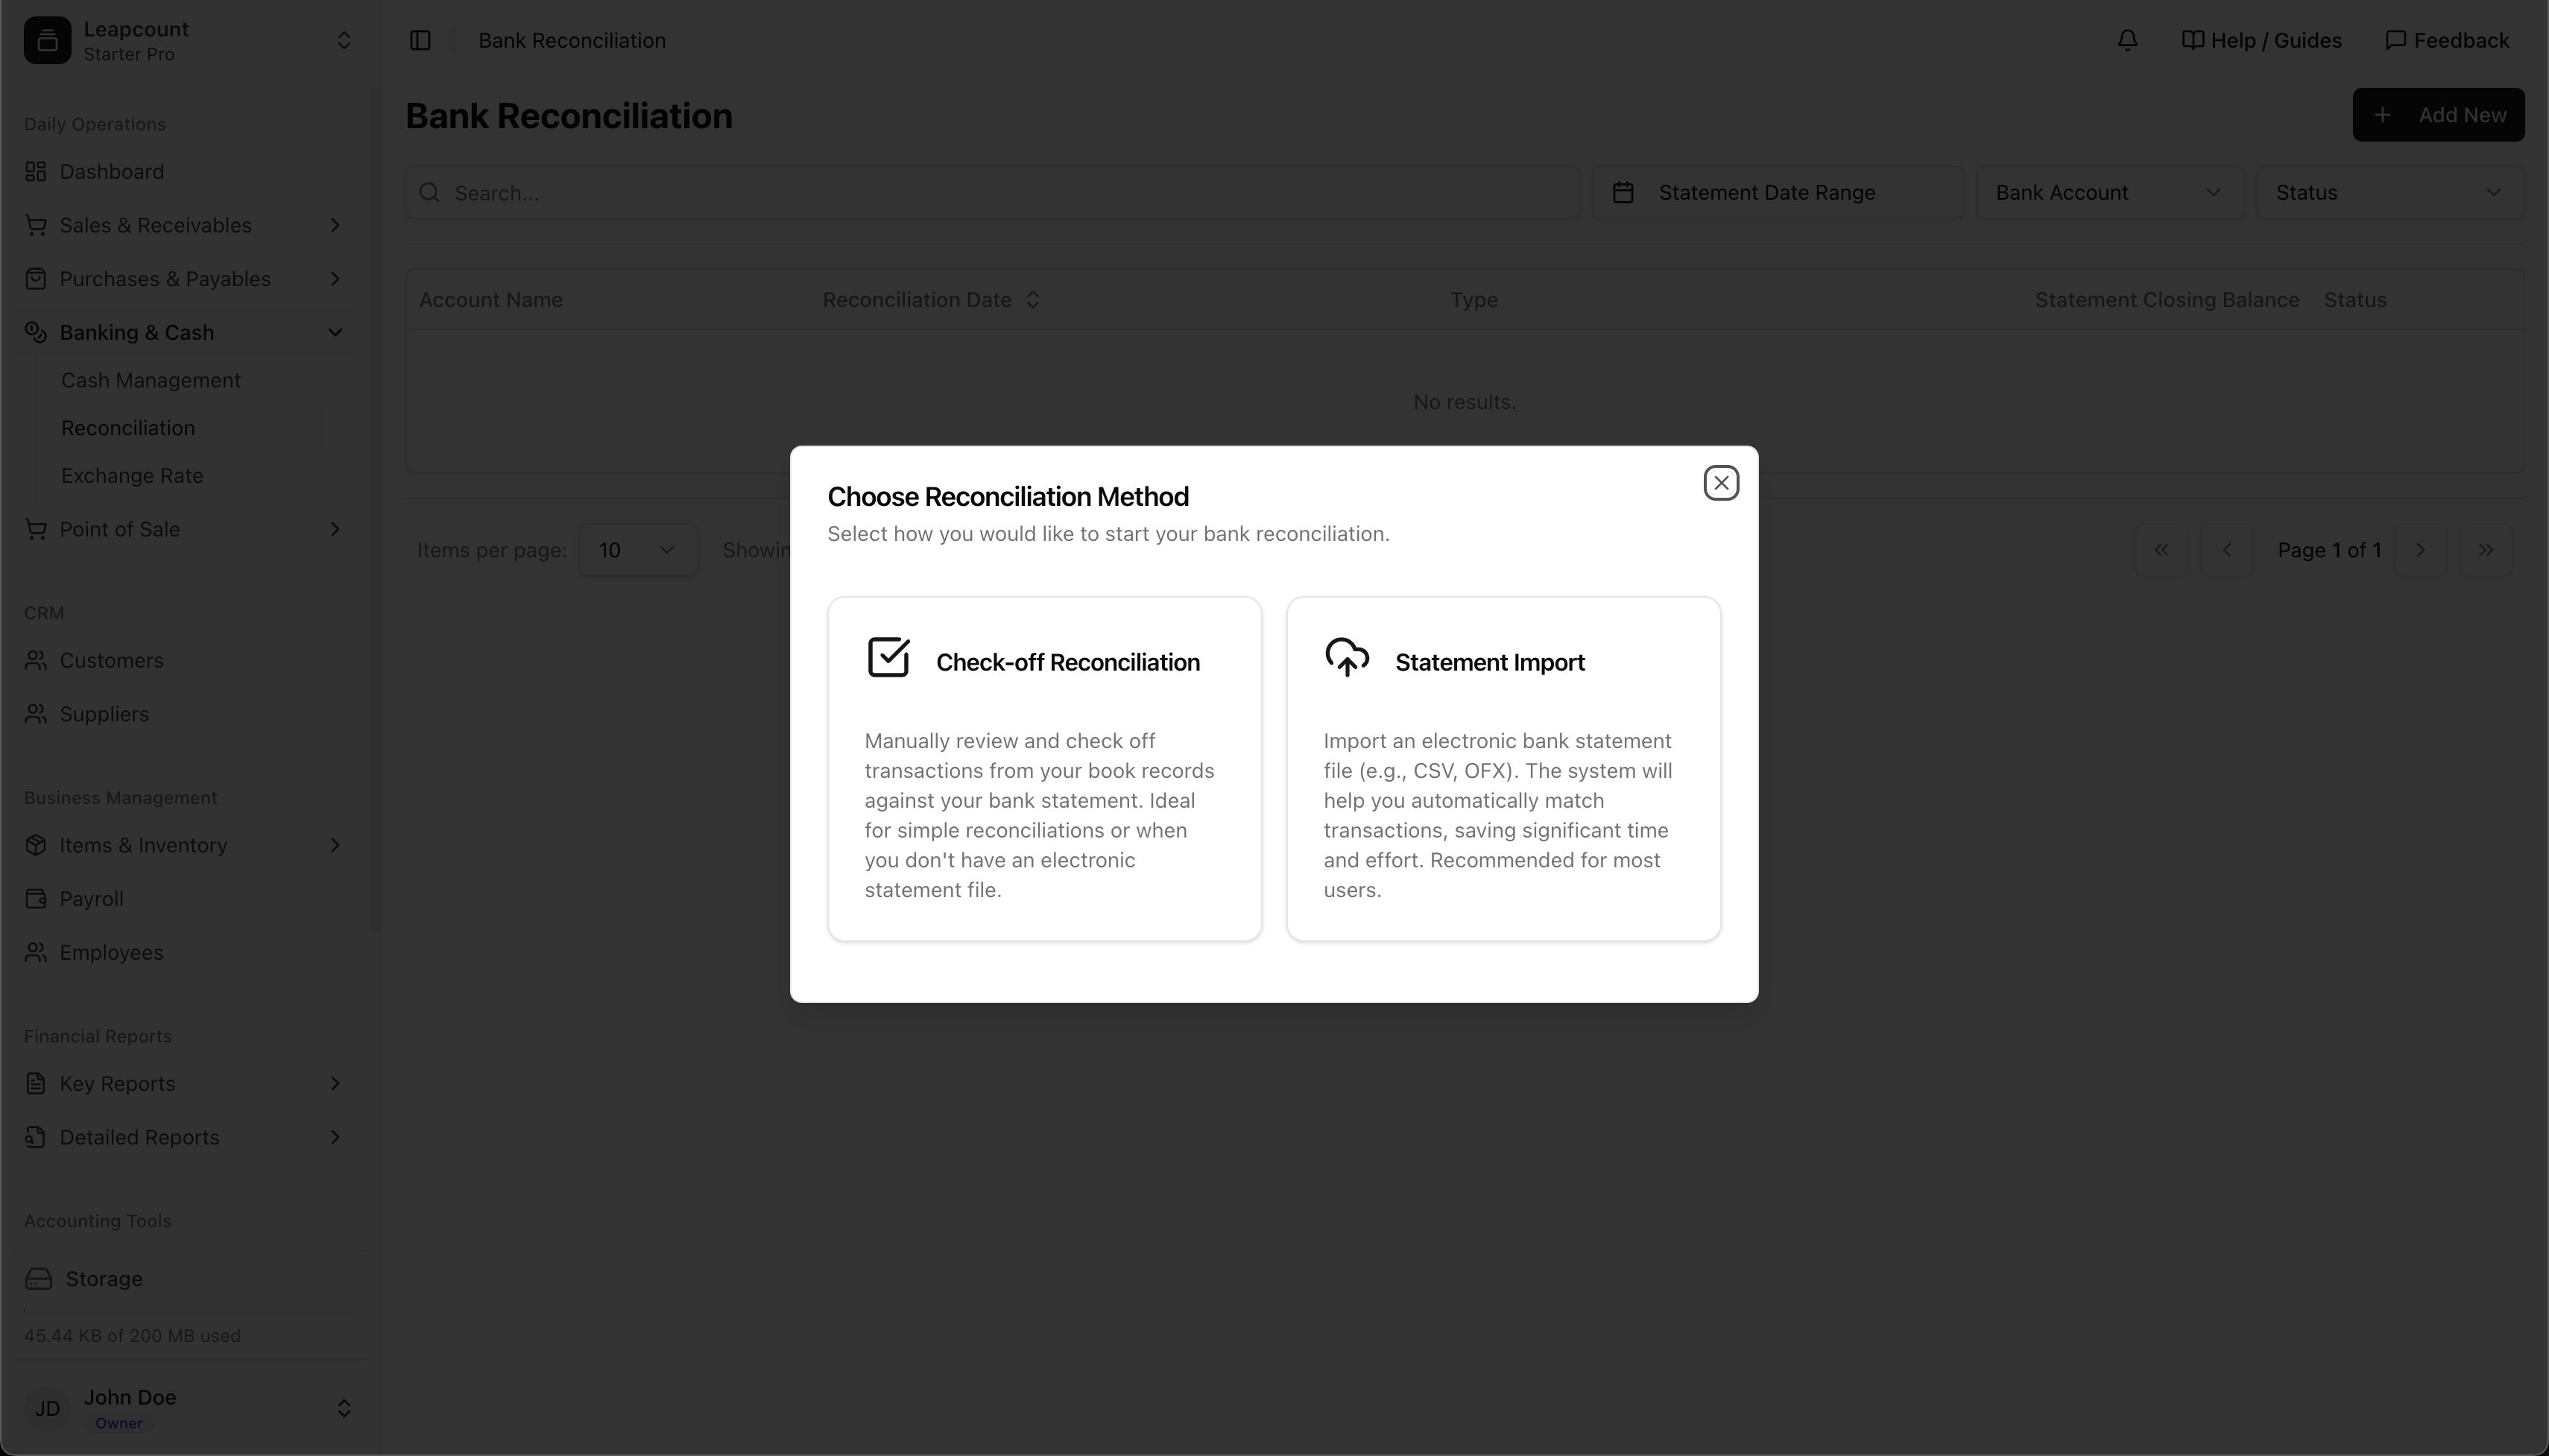Open Payroll in sidebar
The image size is (2549, 1456).
point(190,899)
